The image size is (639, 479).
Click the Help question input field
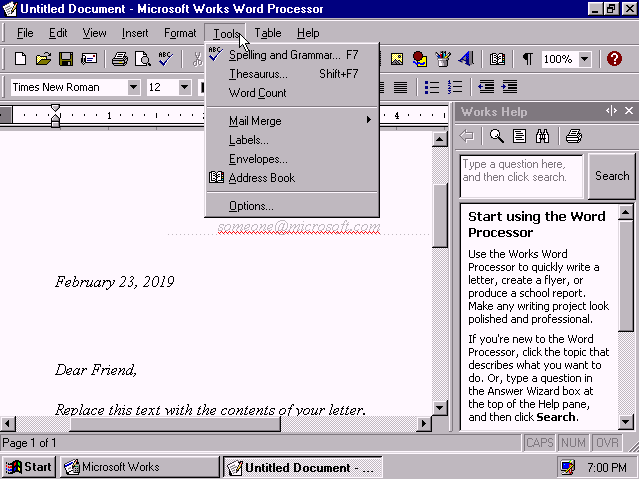(522, 176)
